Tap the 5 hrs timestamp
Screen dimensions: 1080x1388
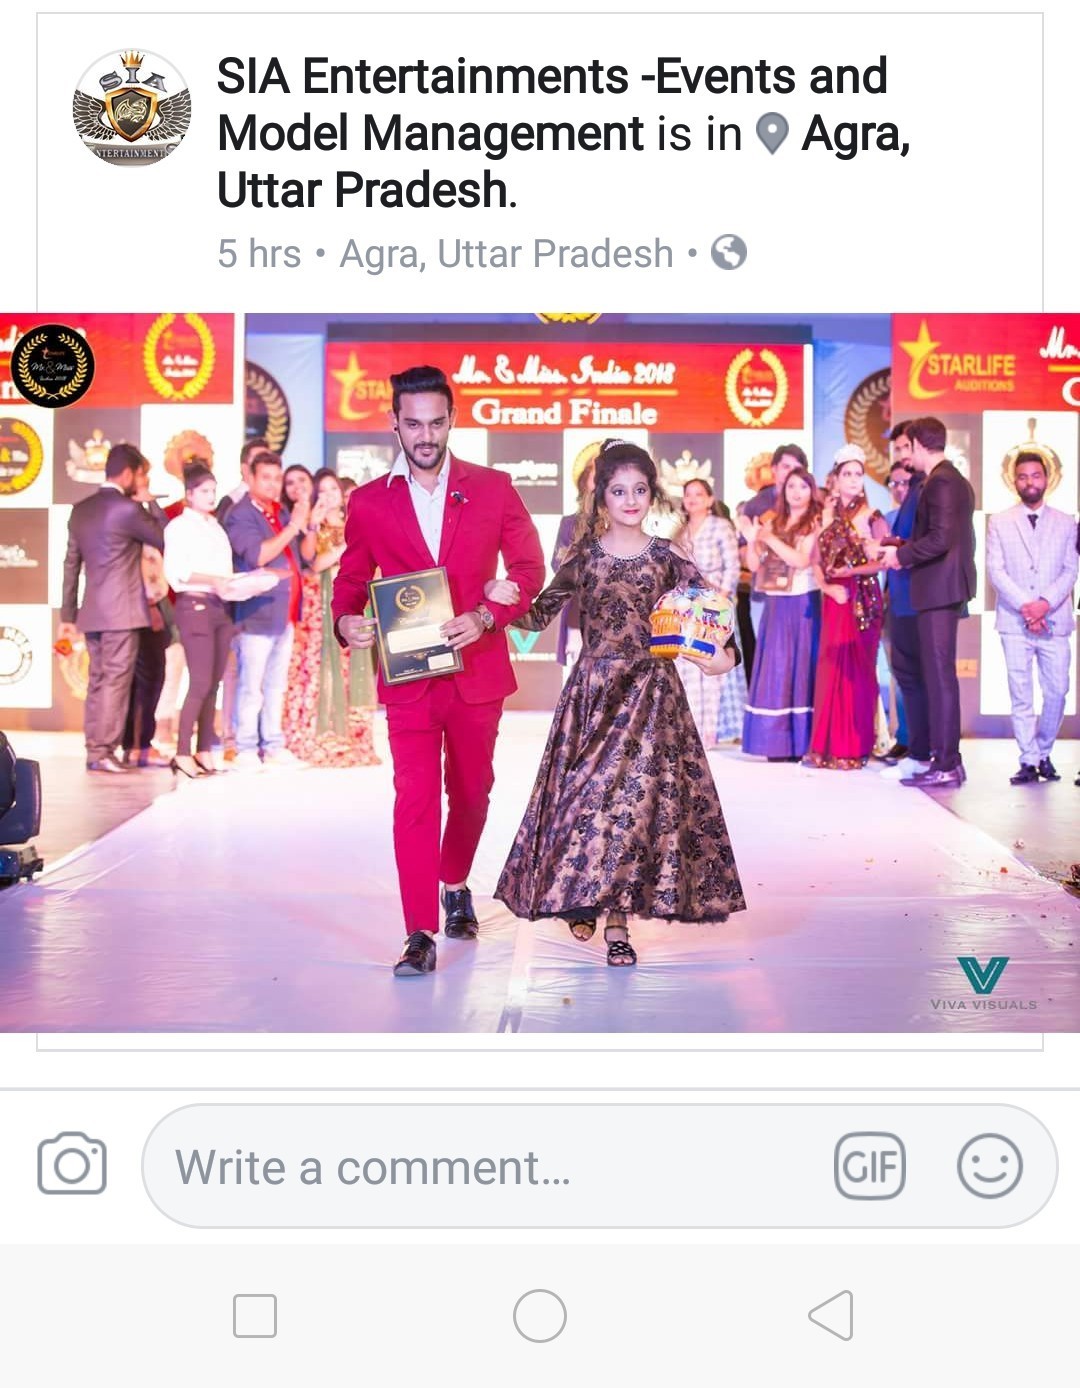coord(259,254)
